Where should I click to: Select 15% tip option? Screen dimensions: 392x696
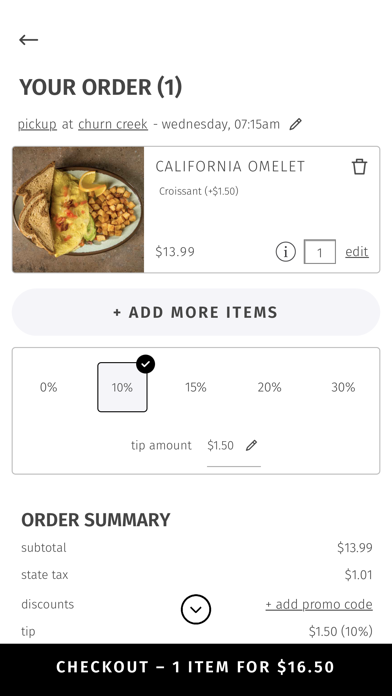coord(196,388)
